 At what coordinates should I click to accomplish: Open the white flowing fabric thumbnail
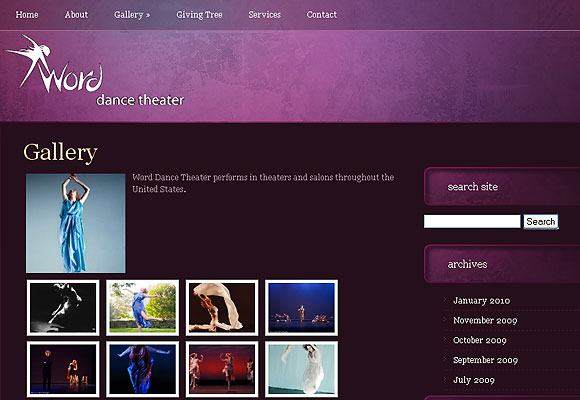tap(222, 308)
